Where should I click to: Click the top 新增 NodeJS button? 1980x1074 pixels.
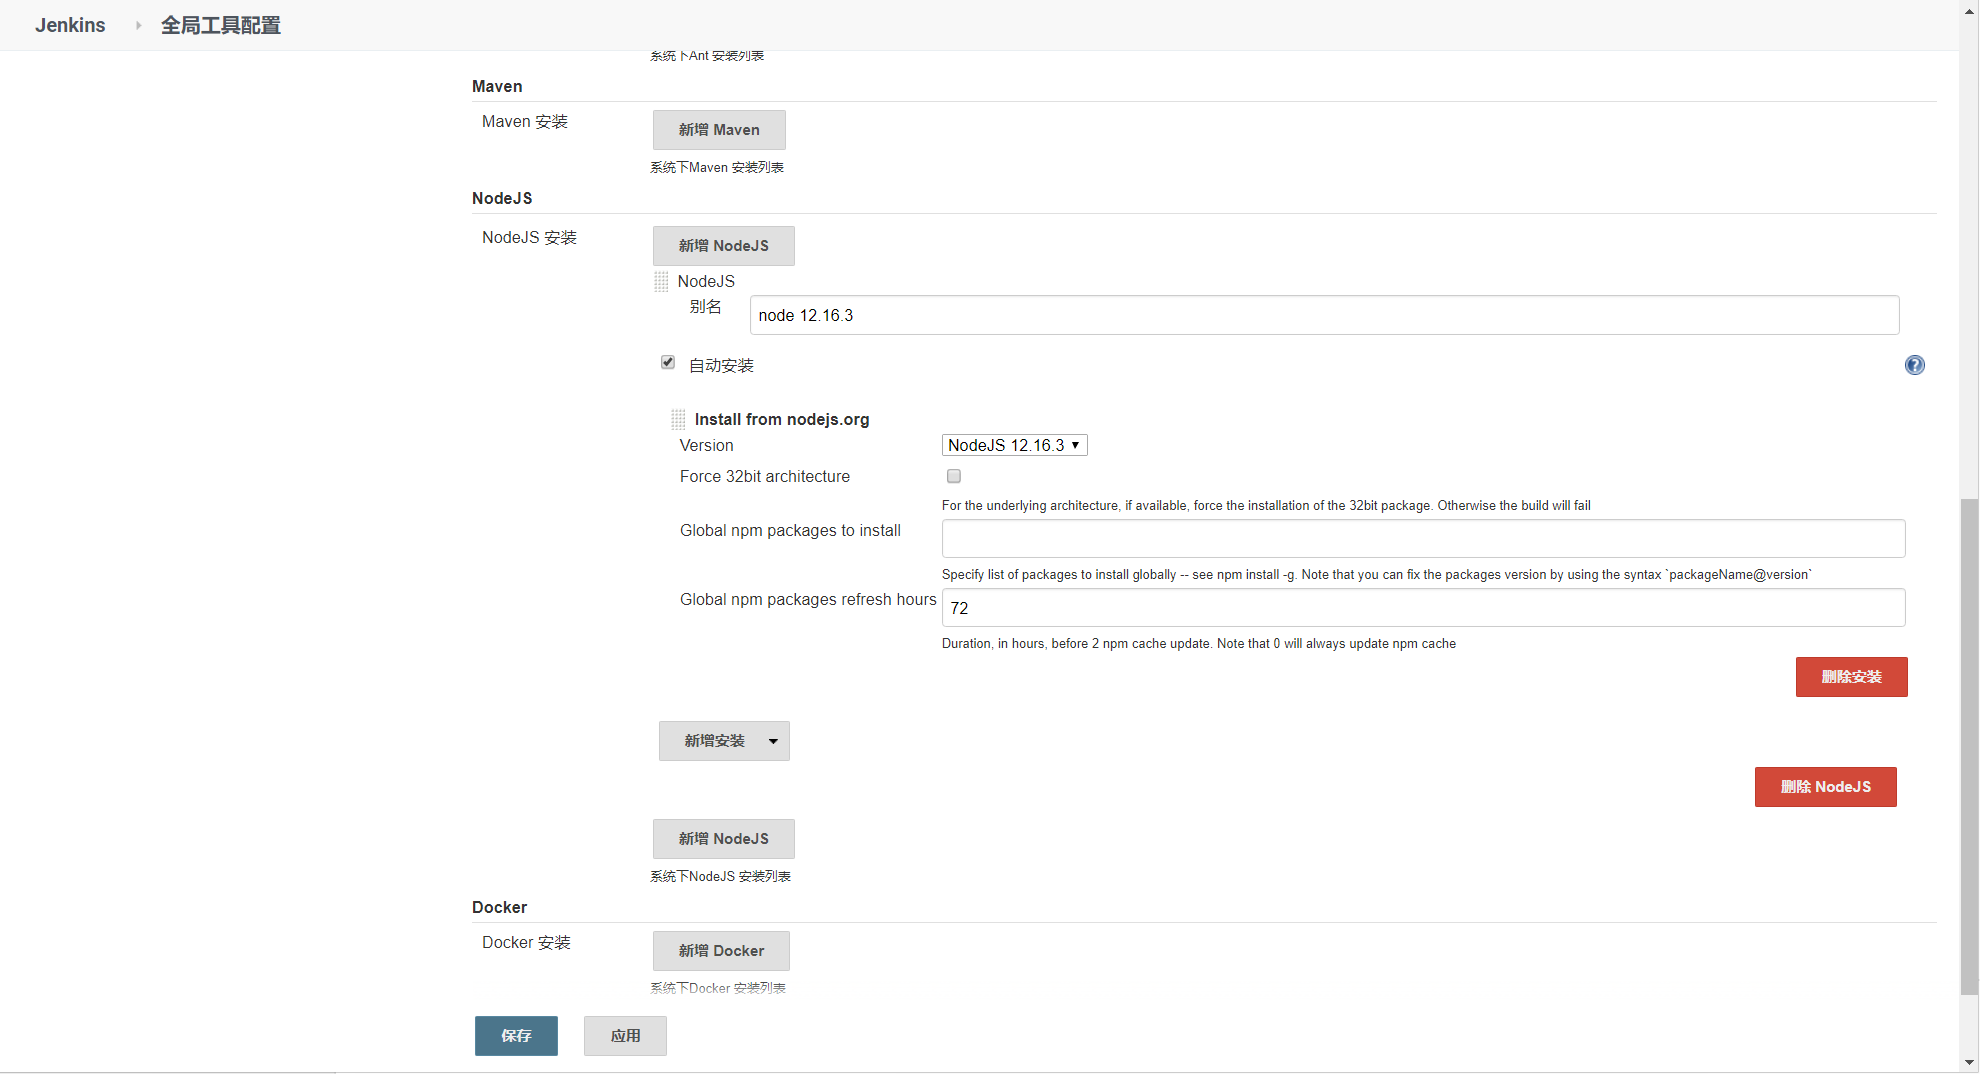tap(723, 246)
